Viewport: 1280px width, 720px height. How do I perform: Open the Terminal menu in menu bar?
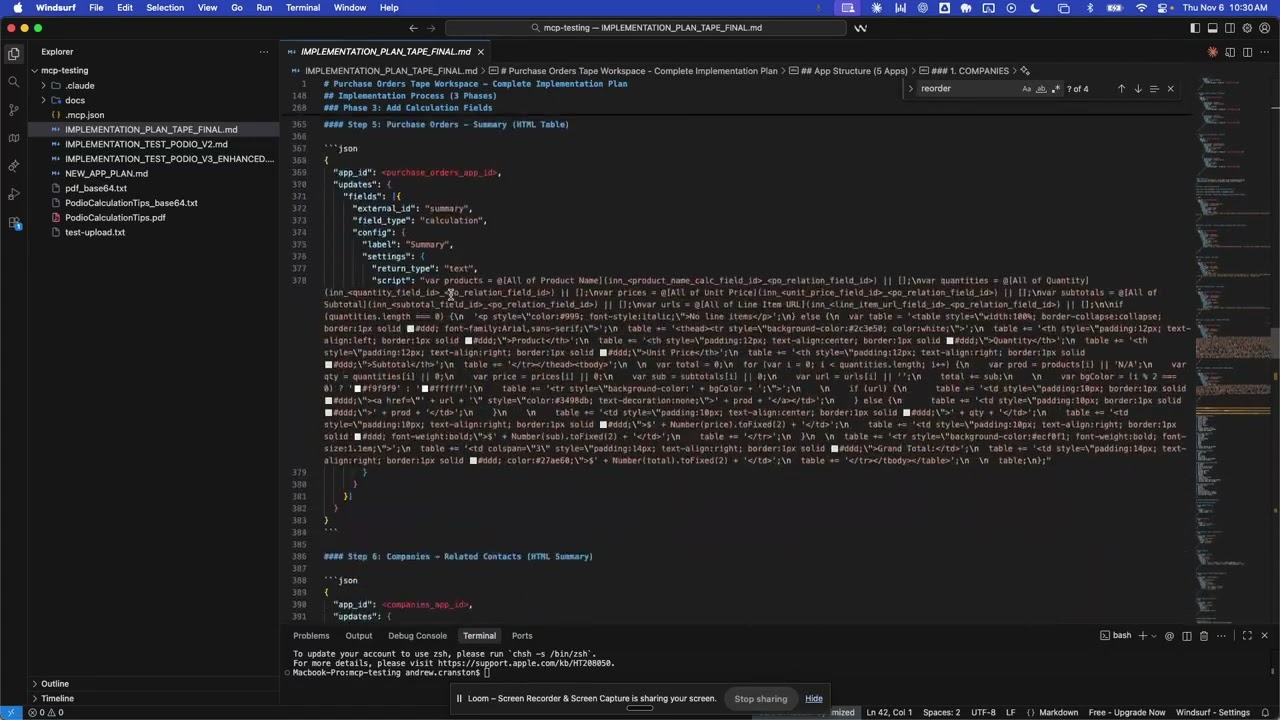point(302,8)
